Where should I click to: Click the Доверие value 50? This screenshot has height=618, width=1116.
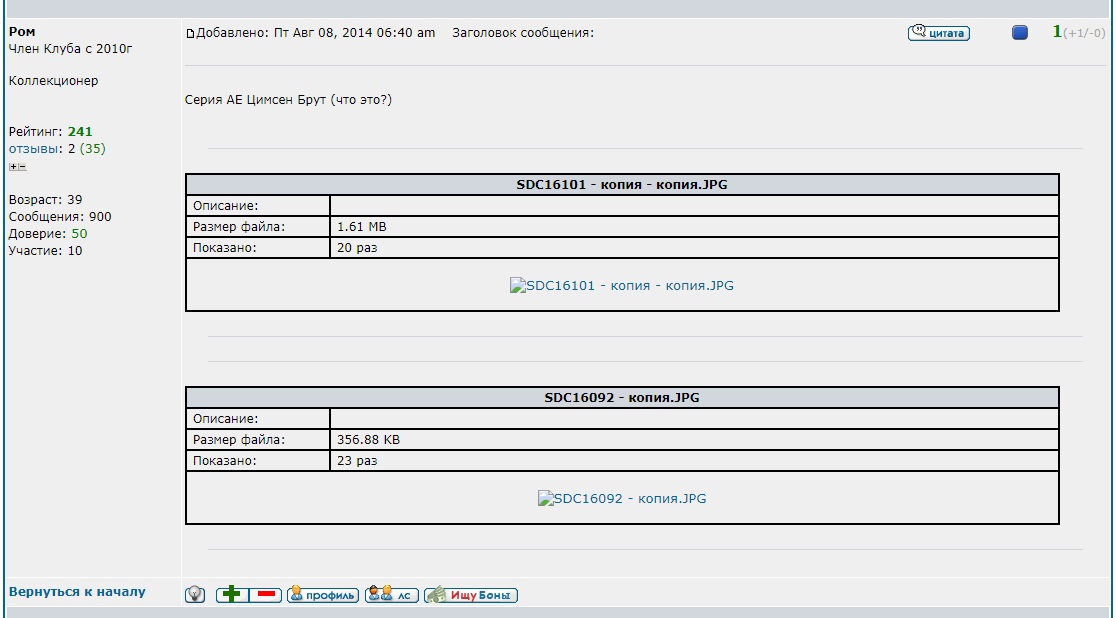pyautogui.click(x=79, y=234)
